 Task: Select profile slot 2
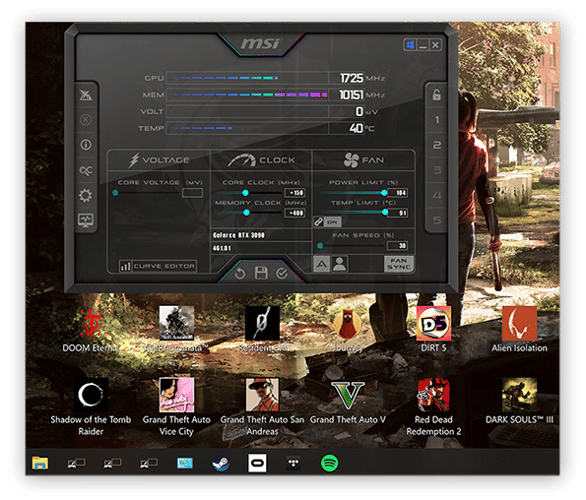[x=437, y=145]
